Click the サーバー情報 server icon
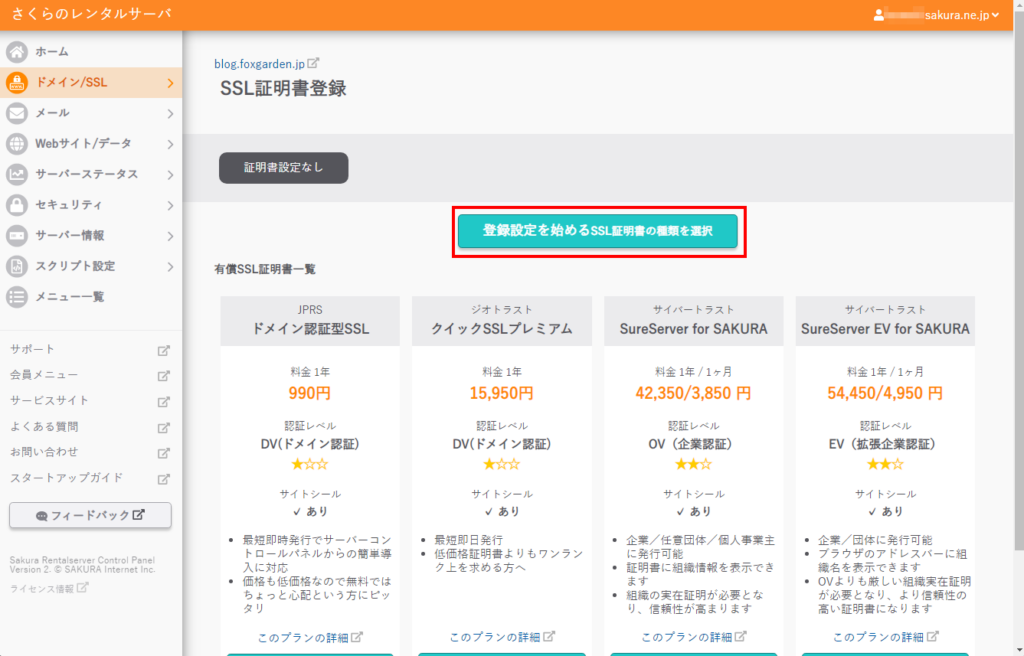The image size is (1024, 656). 17,235
